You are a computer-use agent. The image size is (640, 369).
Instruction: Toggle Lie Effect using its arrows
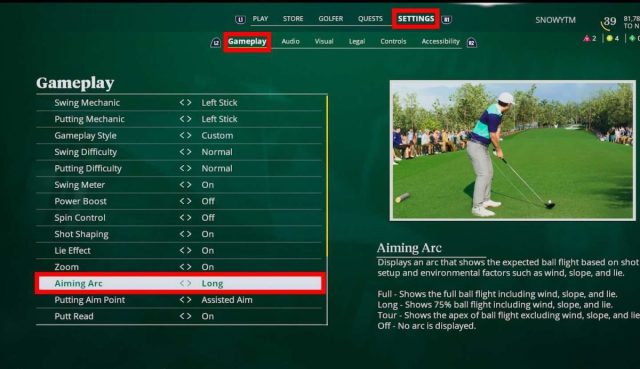[x=185, y=250]
